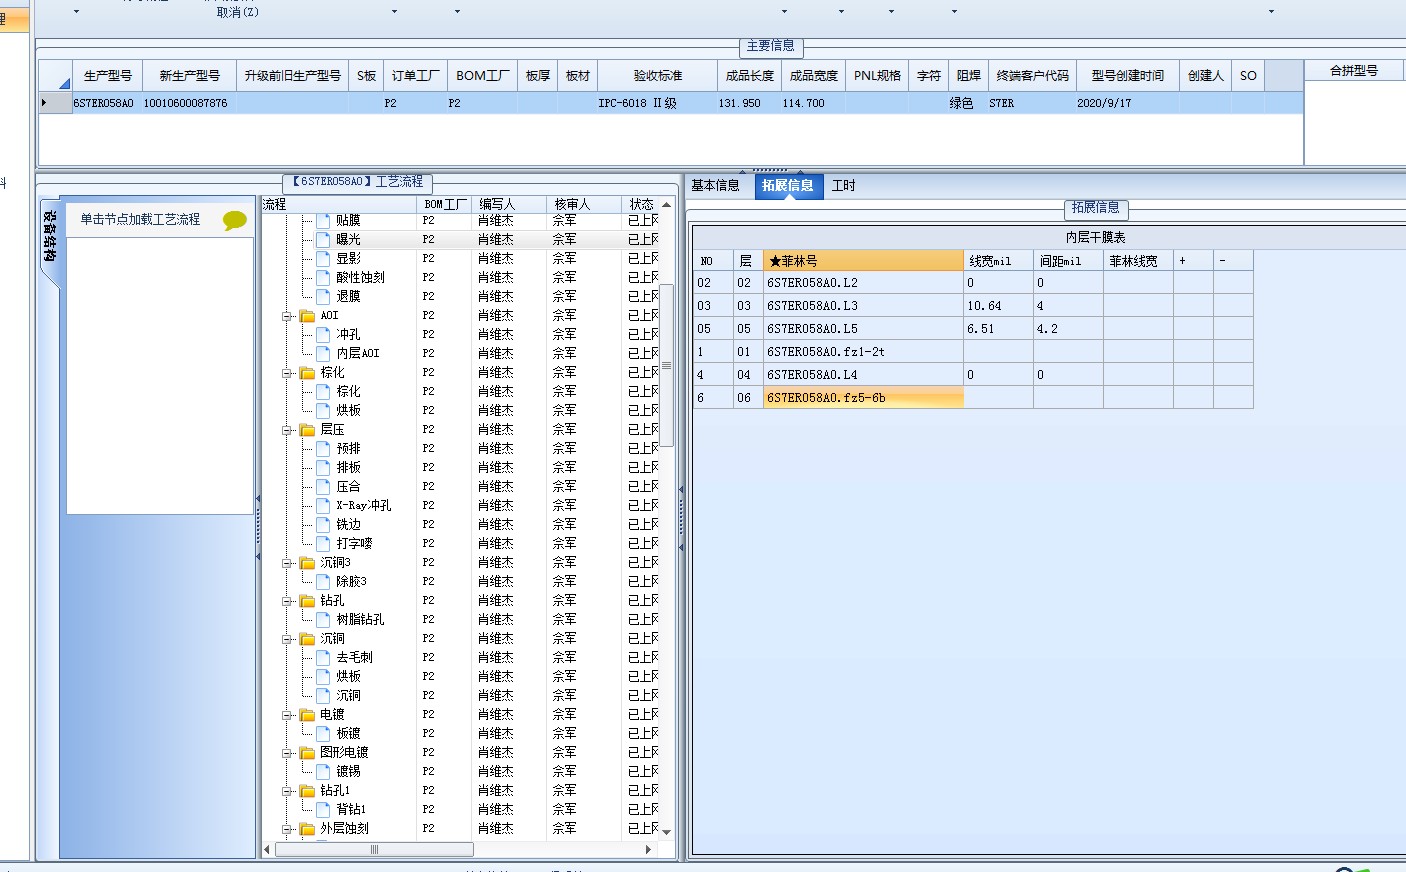Open the 工时 tab

(x=844, y=186)
